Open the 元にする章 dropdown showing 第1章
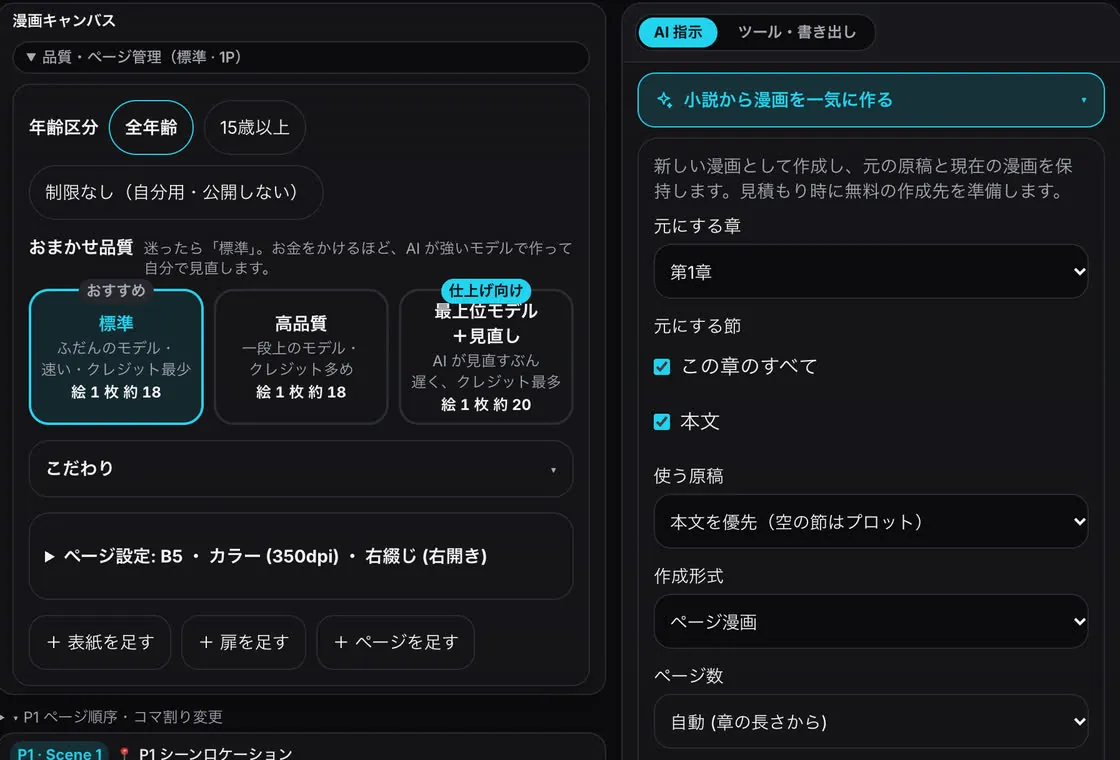The height and width of the screenshot is (760, 1120). point(871,271)
